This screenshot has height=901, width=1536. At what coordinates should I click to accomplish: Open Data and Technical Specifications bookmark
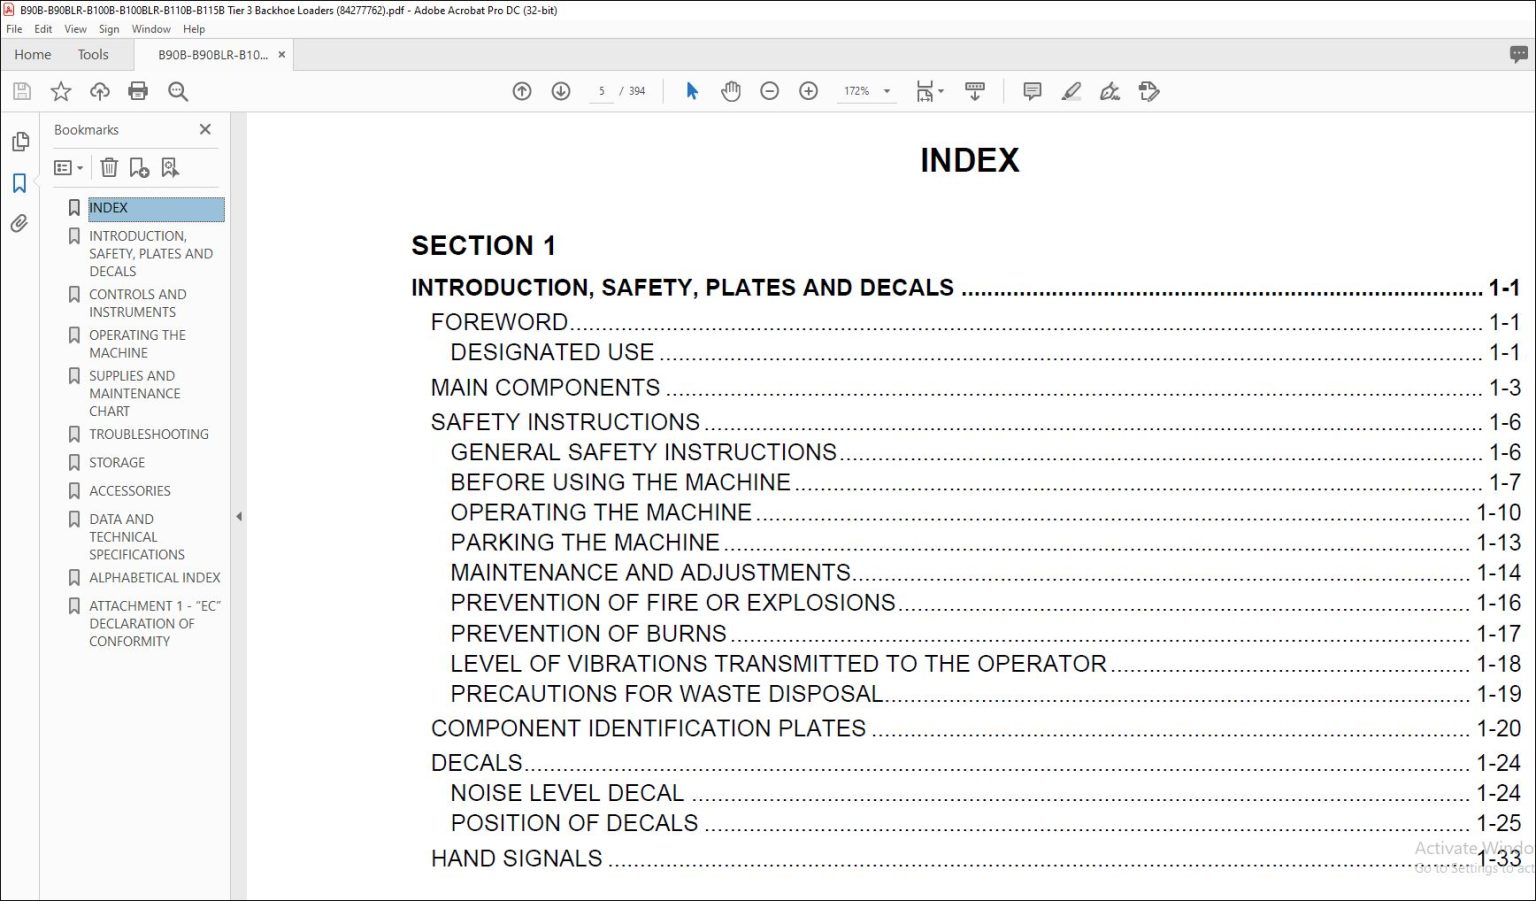(x=136, y=537)
